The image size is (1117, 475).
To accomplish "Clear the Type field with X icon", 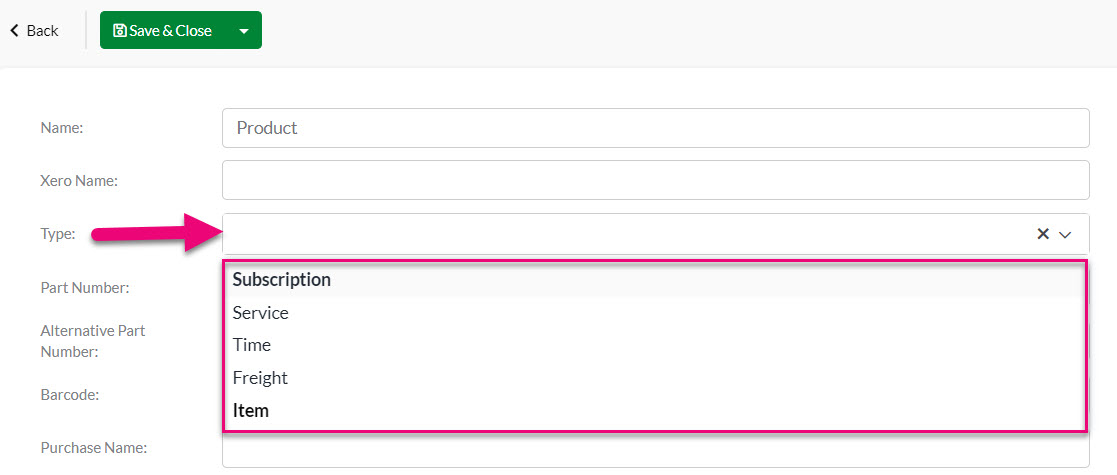I will (x=1043, y=234).
